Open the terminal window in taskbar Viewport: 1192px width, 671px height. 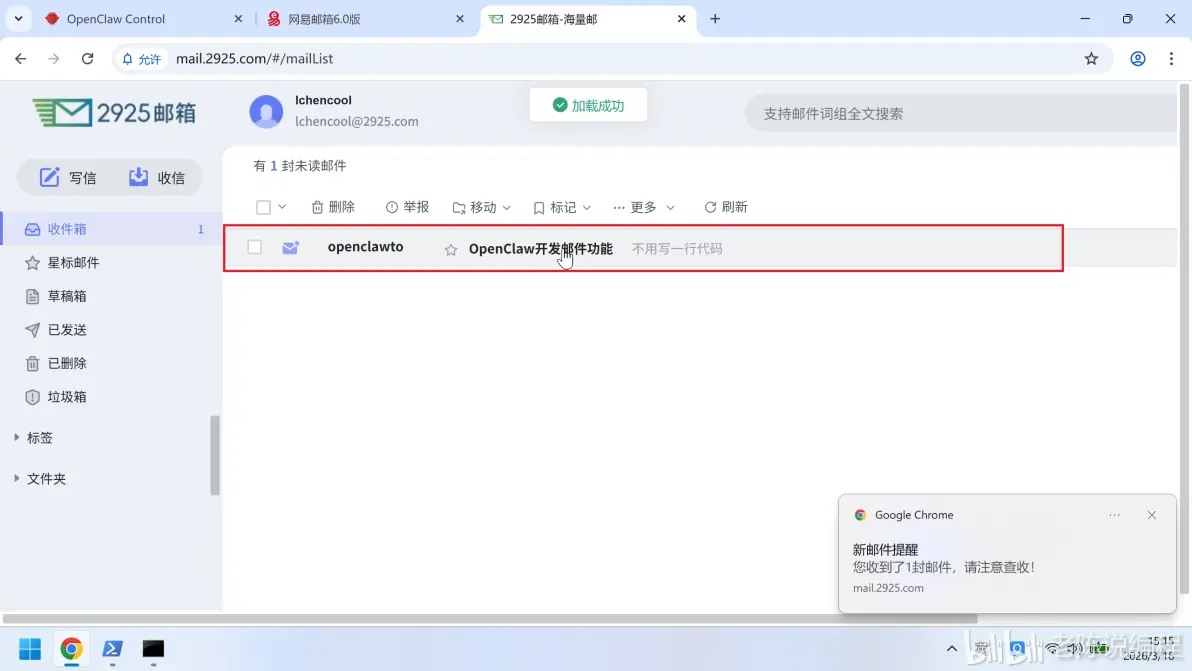coord(154,649)
